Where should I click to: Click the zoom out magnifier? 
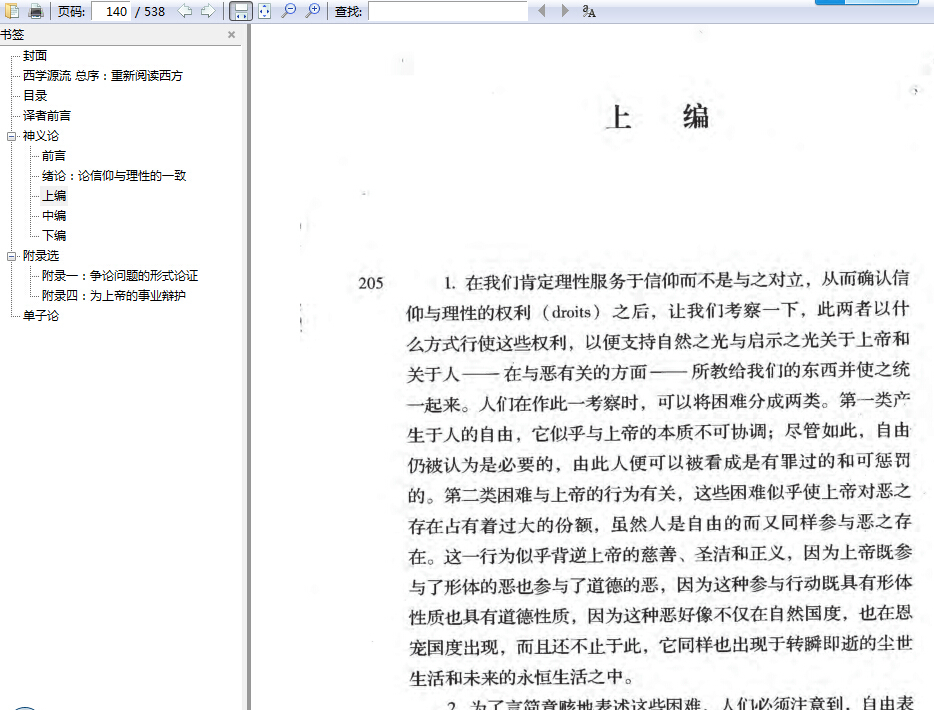click(x=288, y=11)
